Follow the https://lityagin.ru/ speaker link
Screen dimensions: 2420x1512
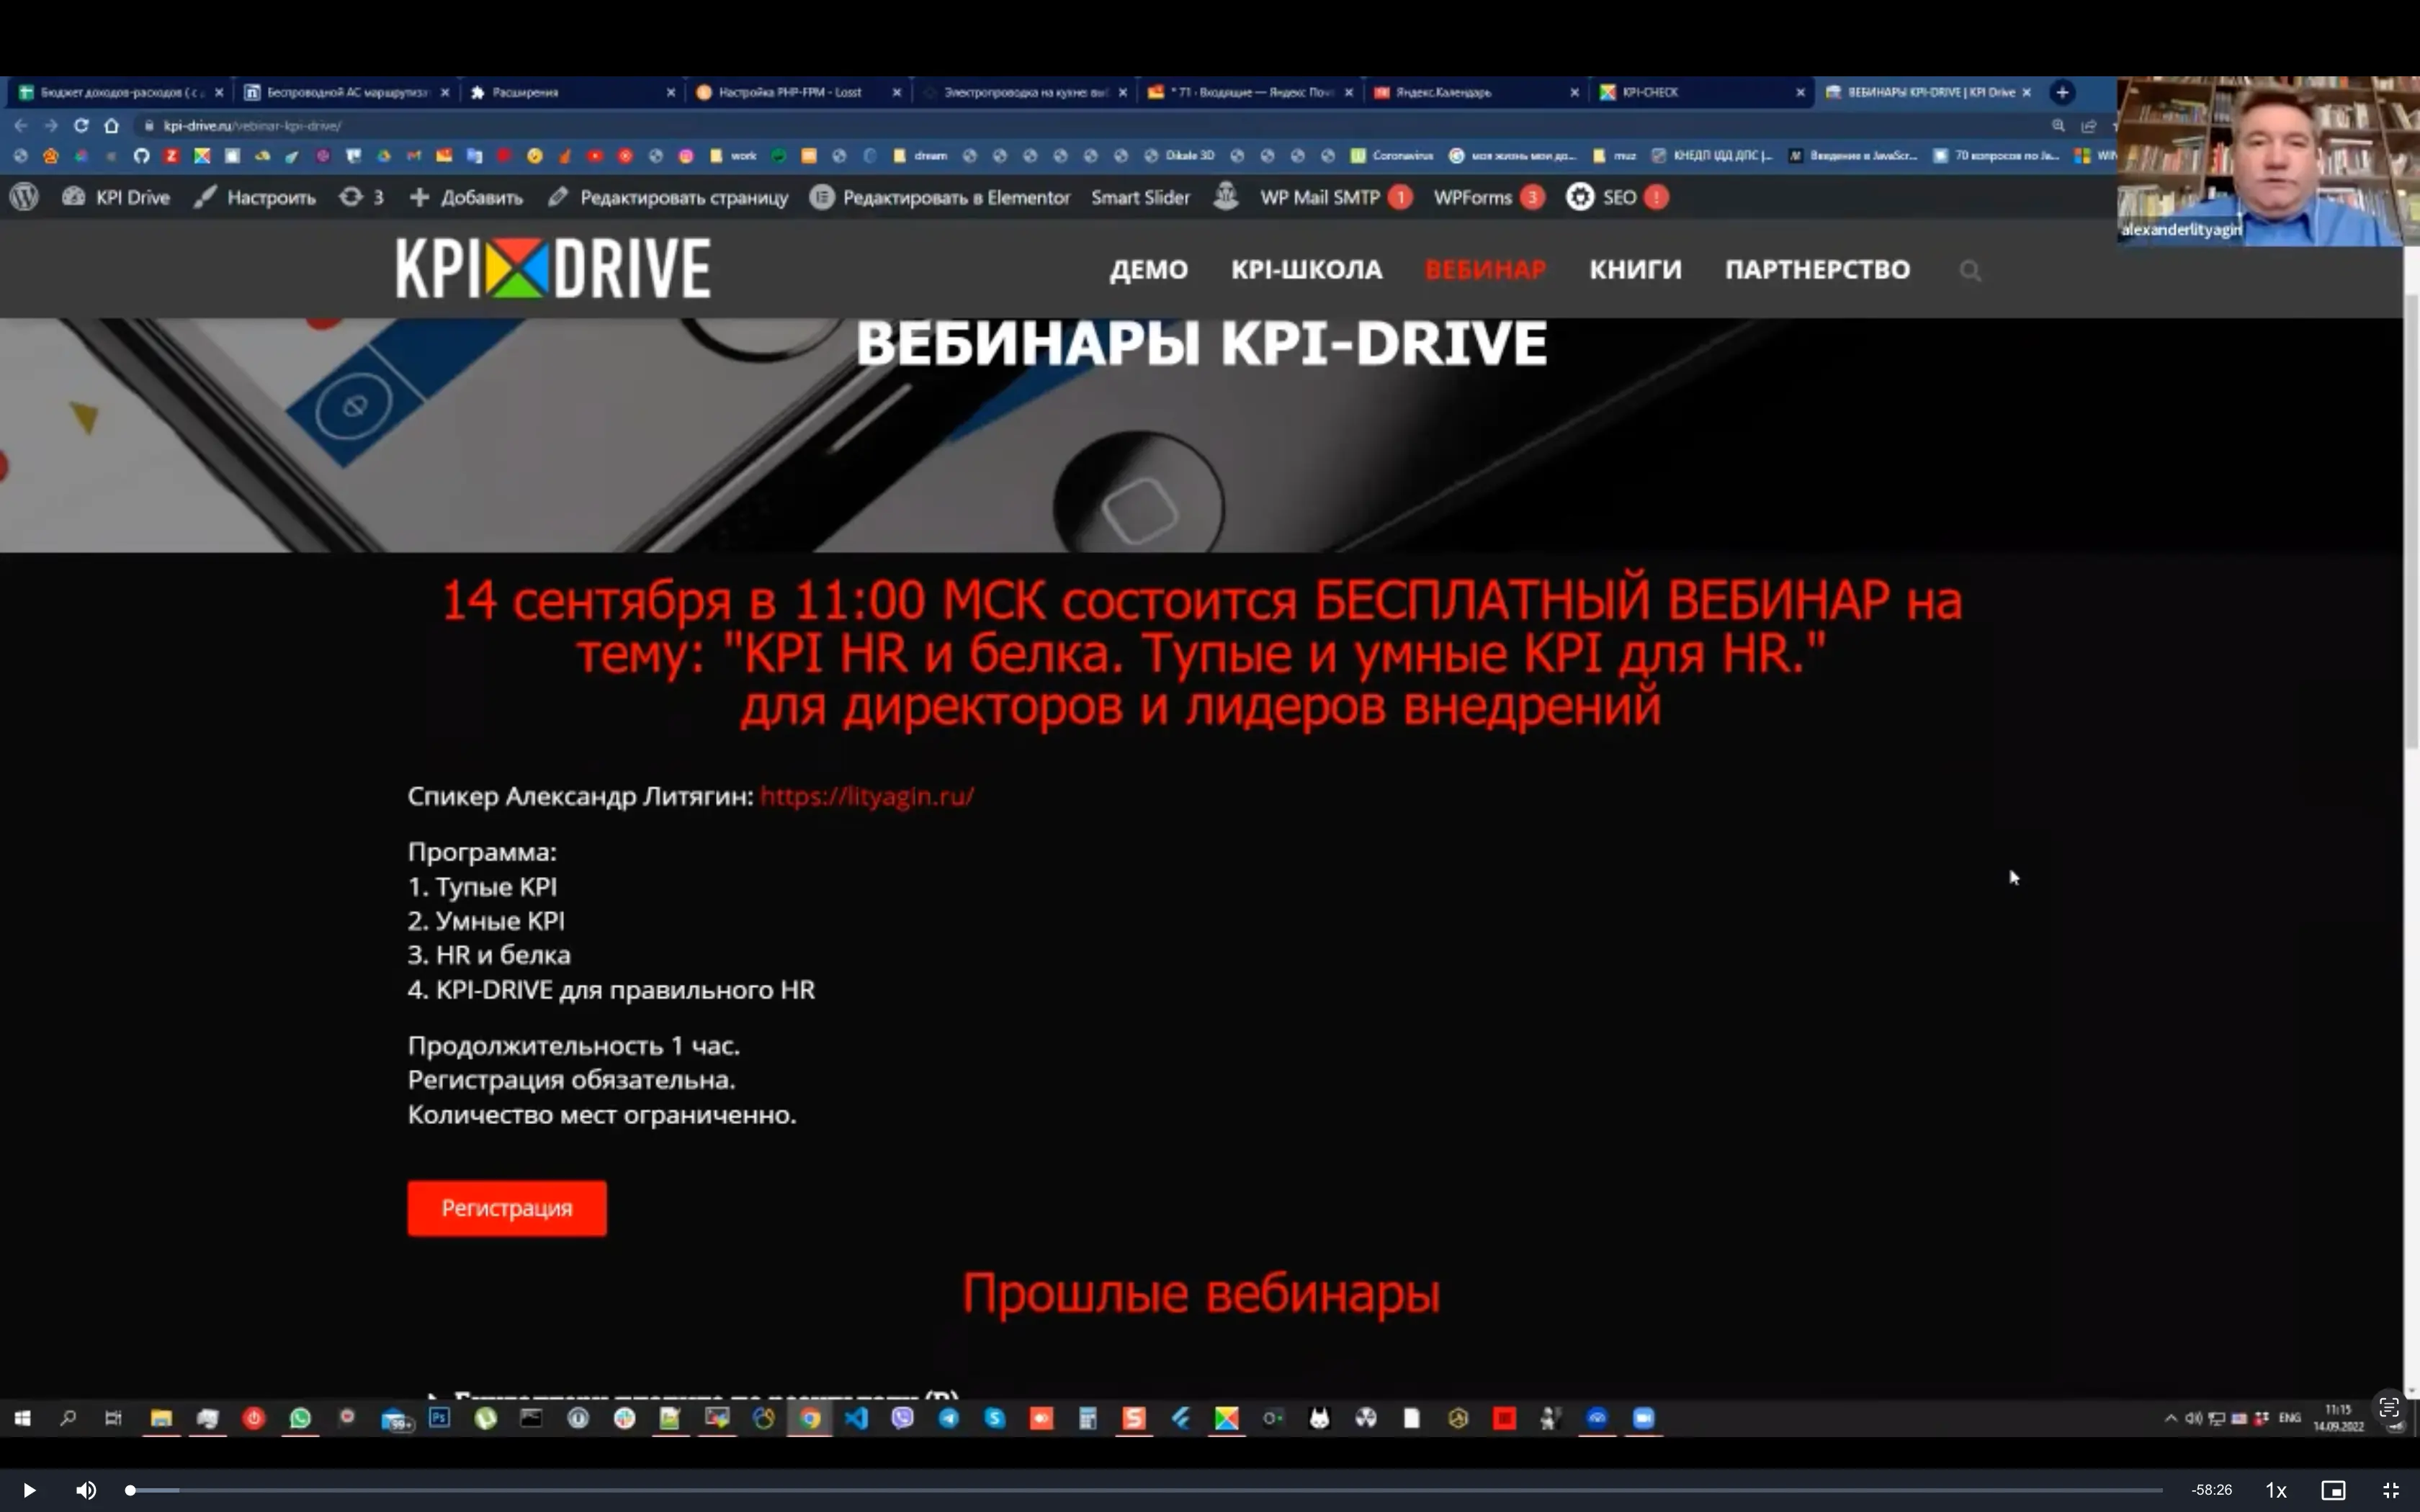867,796
